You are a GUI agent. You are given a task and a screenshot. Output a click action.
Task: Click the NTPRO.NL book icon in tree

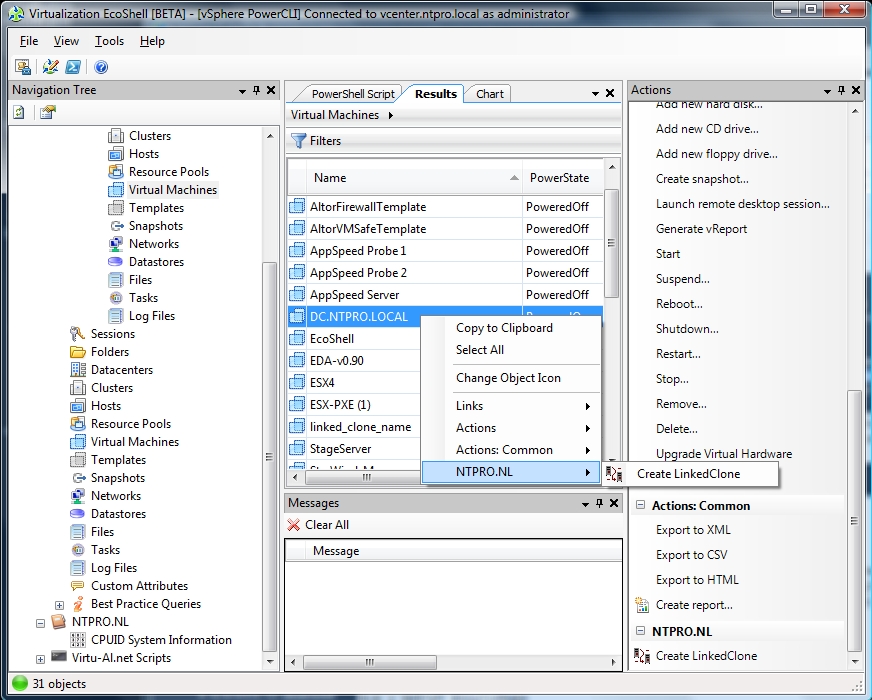pos(59,622)
